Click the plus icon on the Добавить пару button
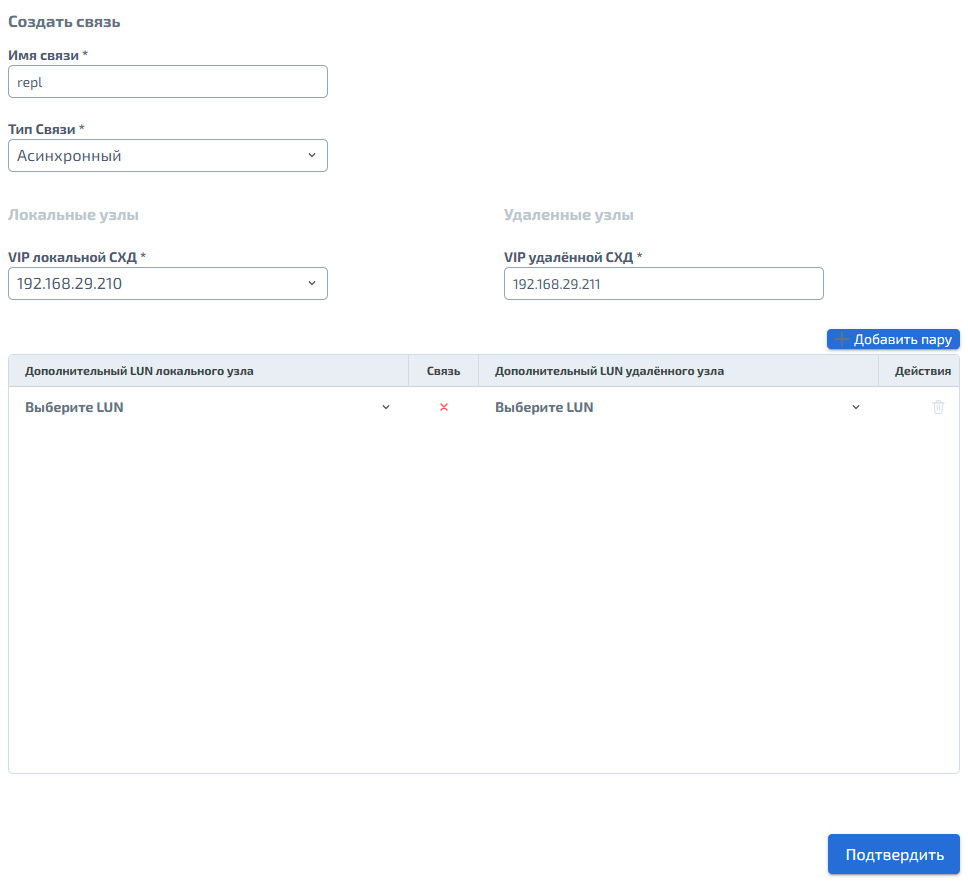The height and width of the screenshot is (887, 968). 841,339
